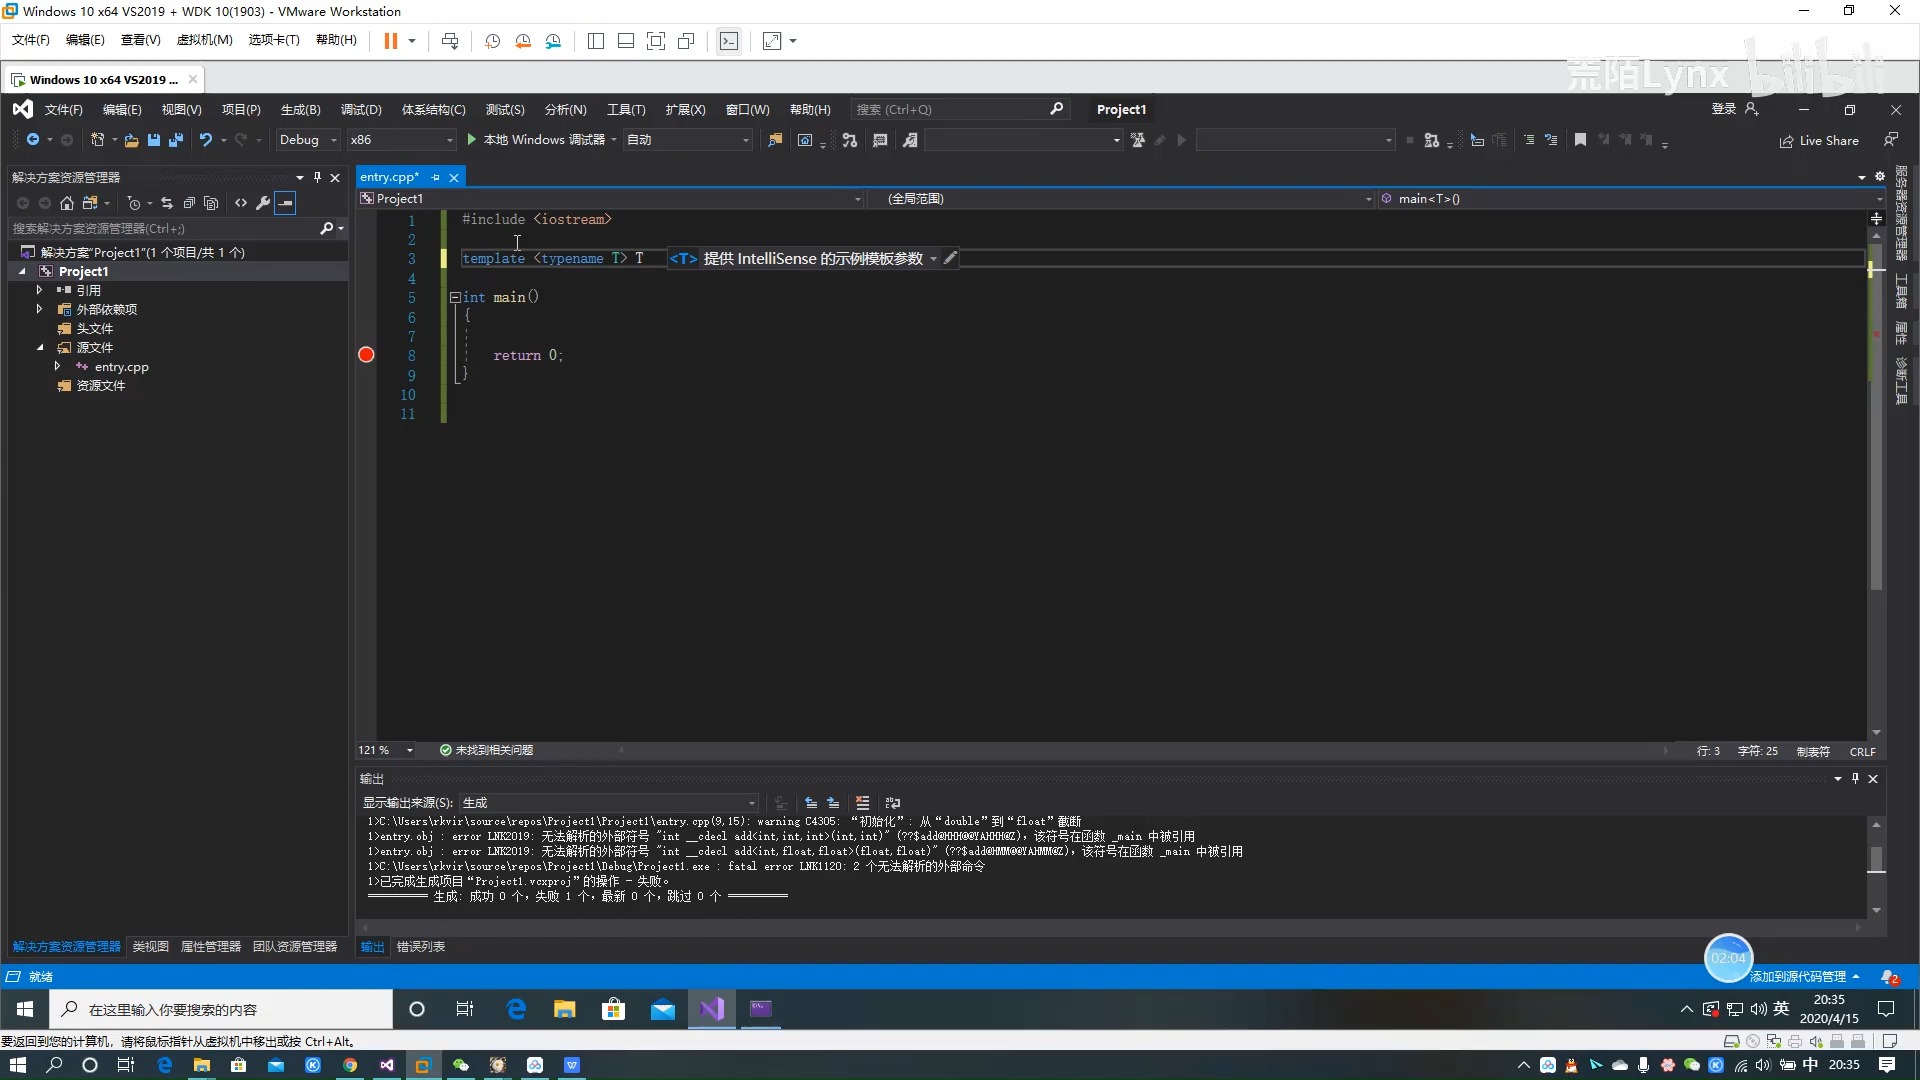Viewport: 1920px width, 1080px height.
Task: Click the Visual Studio search box
Action: coord(960,109)
